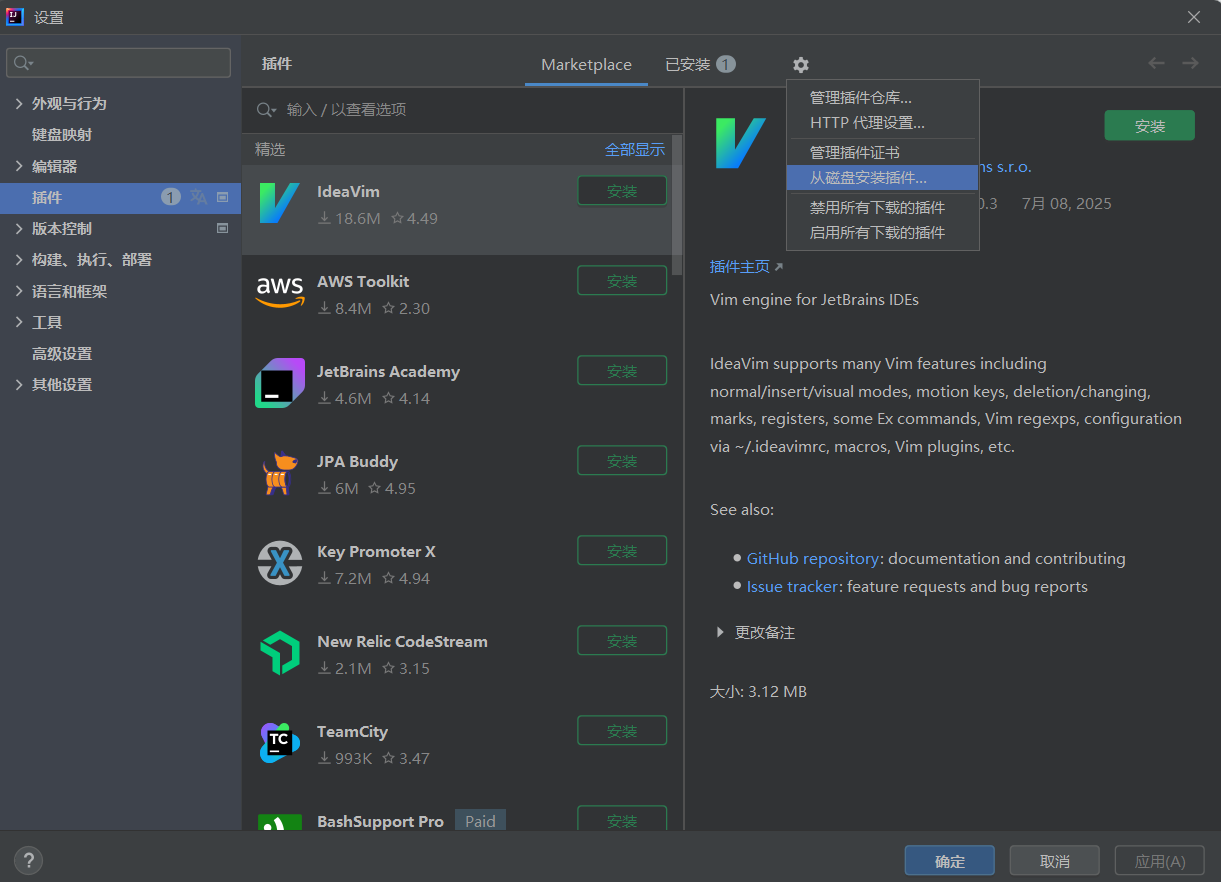Click the 已安装 tab count badge
1221x882 pixels.
click(x=726, y=64)
